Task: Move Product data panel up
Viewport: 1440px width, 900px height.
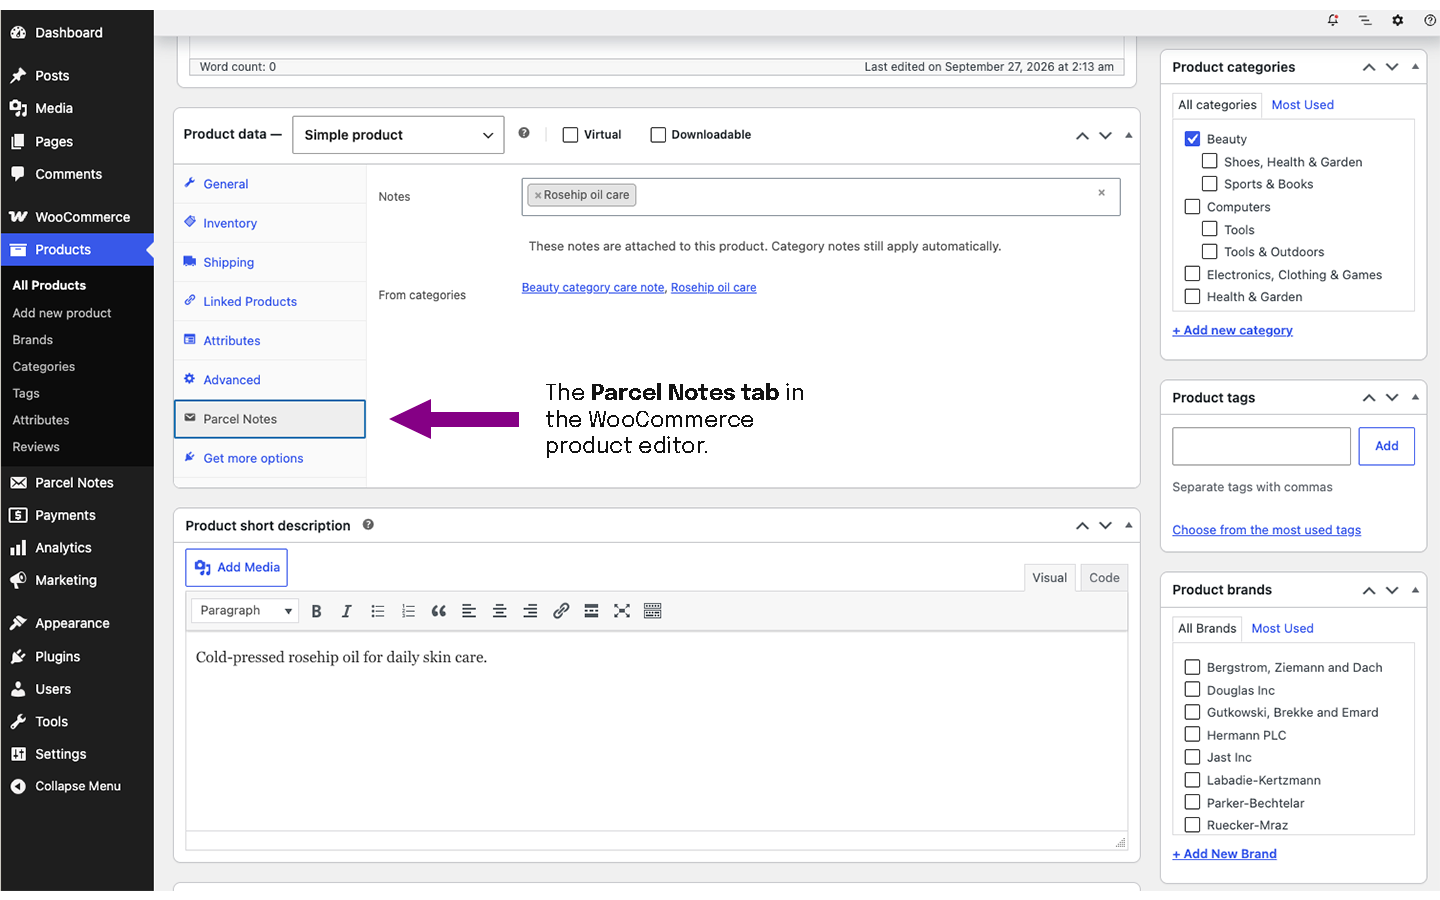Action: [x=1082, y=135]
